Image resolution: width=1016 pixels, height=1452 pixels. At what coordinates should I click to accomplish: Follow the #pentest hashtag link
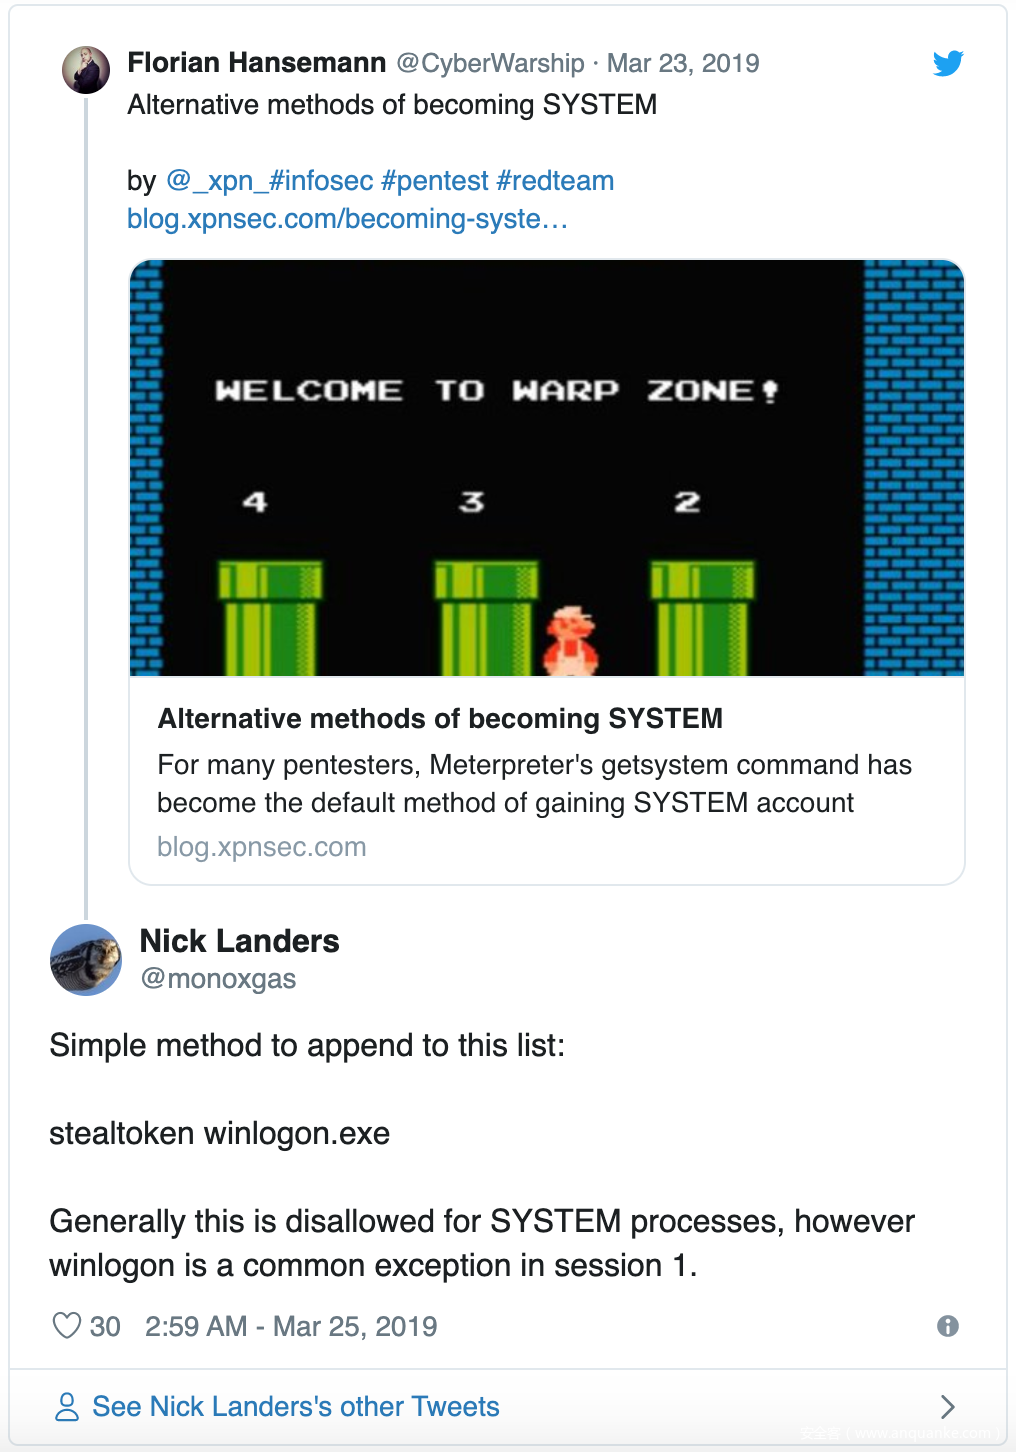pyautogui.click(x=435, y=181)
